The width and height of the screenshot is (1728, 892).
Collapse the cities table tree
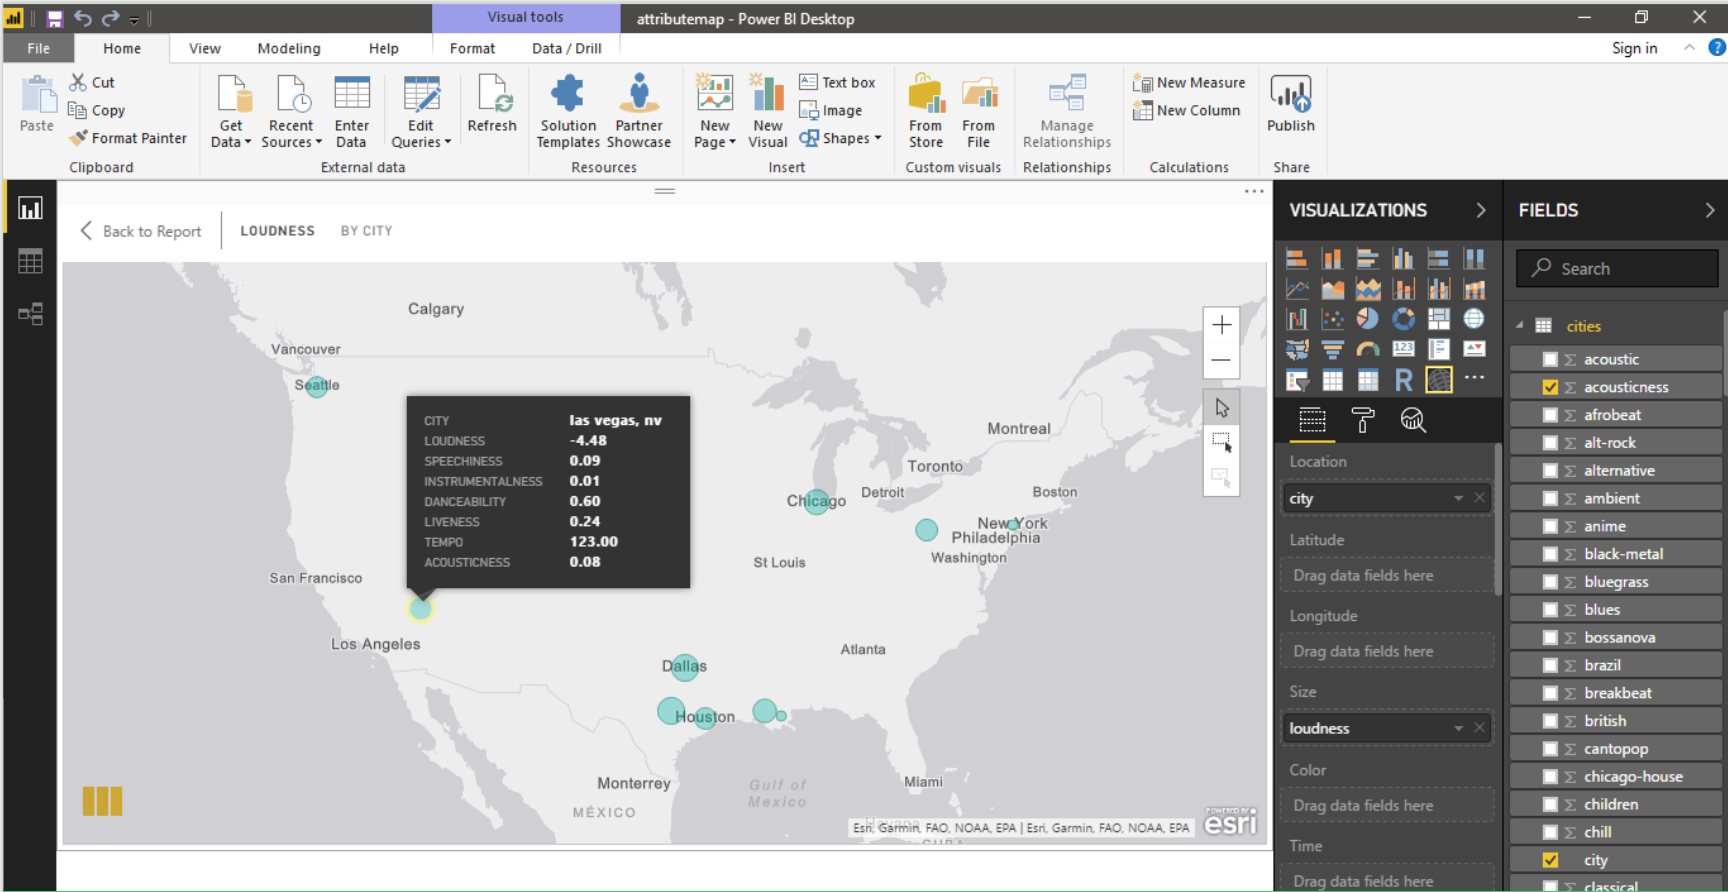click(1520, 325)
